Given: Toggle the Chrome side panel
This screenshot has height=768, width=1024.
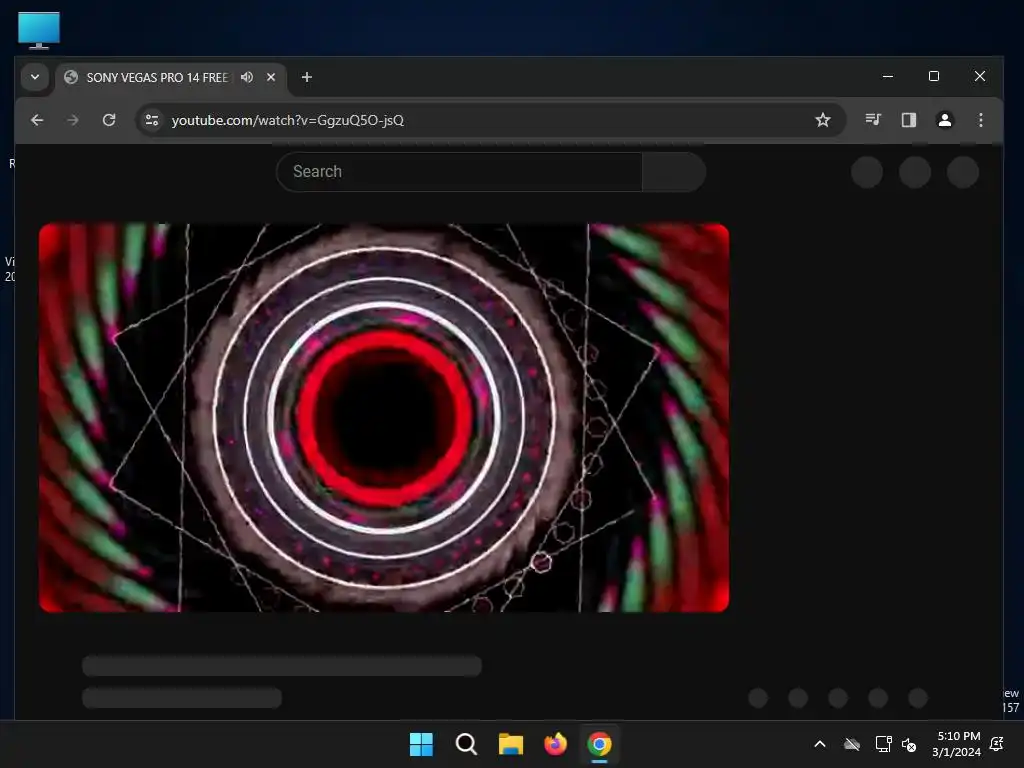Looking at the screenshot, I should coord(908,120).
